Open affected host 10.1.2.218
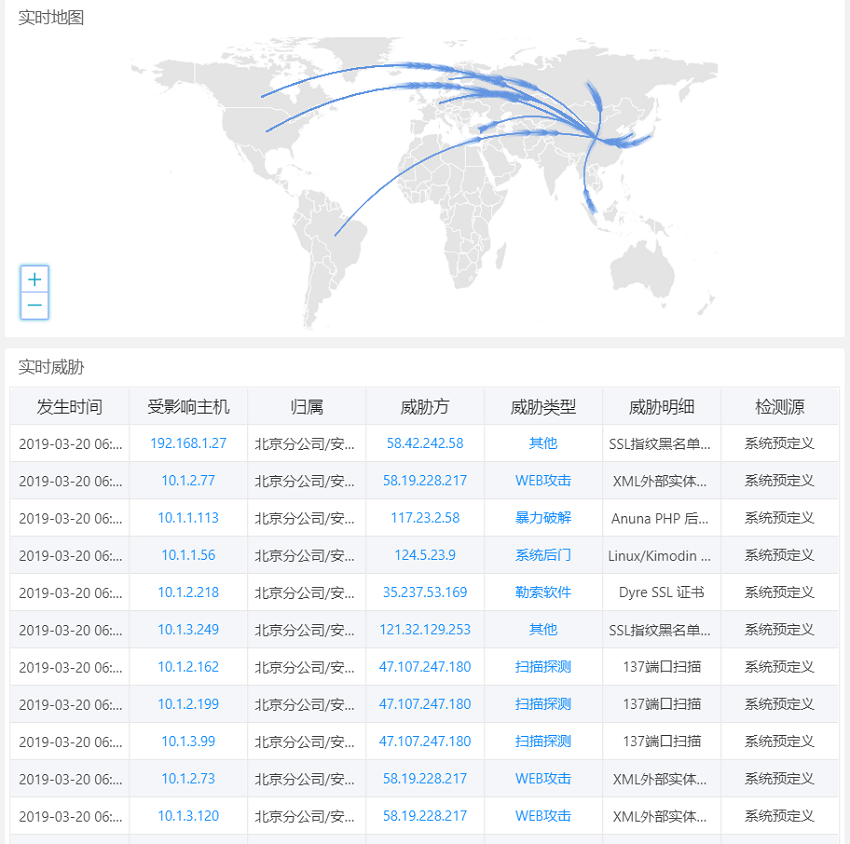The image size is (850, 844). [188, 592]
